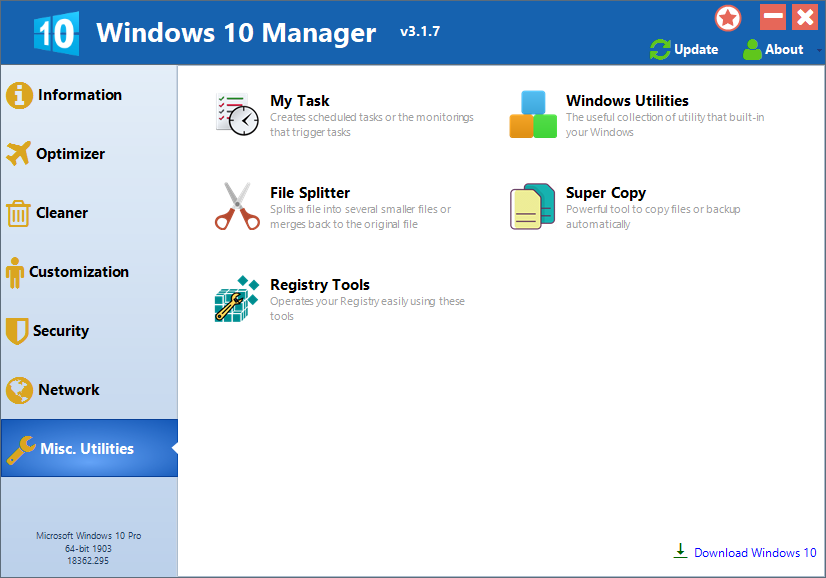This screenshot has height=578, width=826.
Task: Click the Security shield icon
Action: tap(17, 331)
